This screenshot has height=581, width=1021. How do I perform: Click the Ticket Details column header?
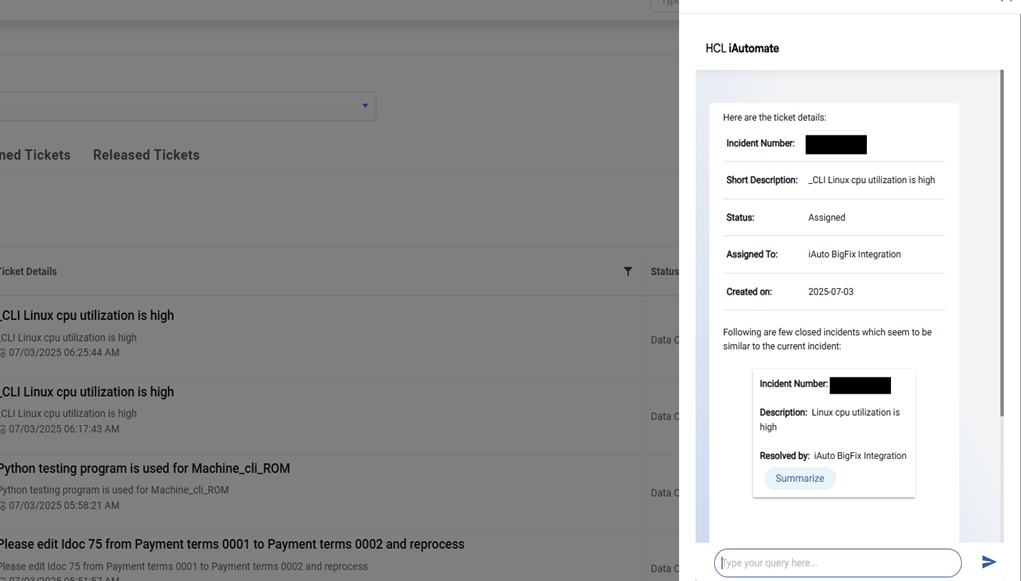28,271
